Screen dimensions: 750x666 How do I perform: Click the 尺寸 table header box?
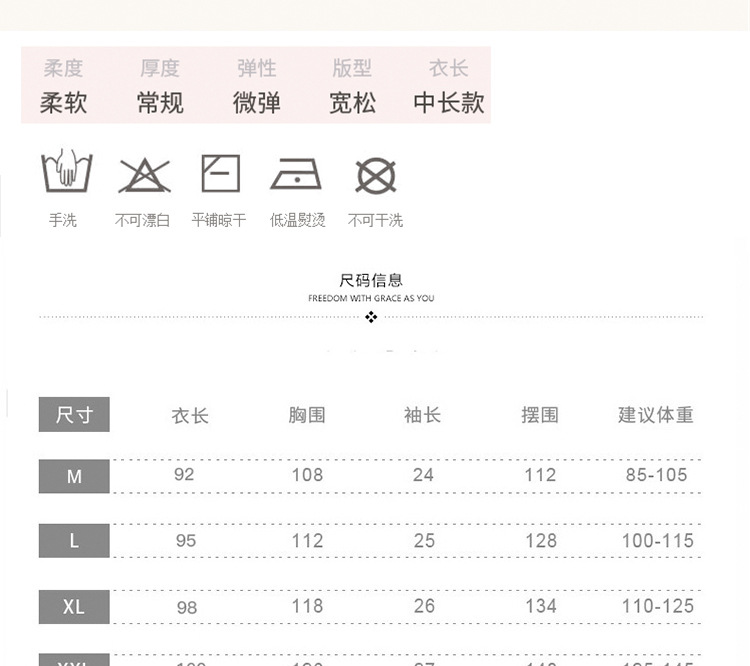coord(74,414)
